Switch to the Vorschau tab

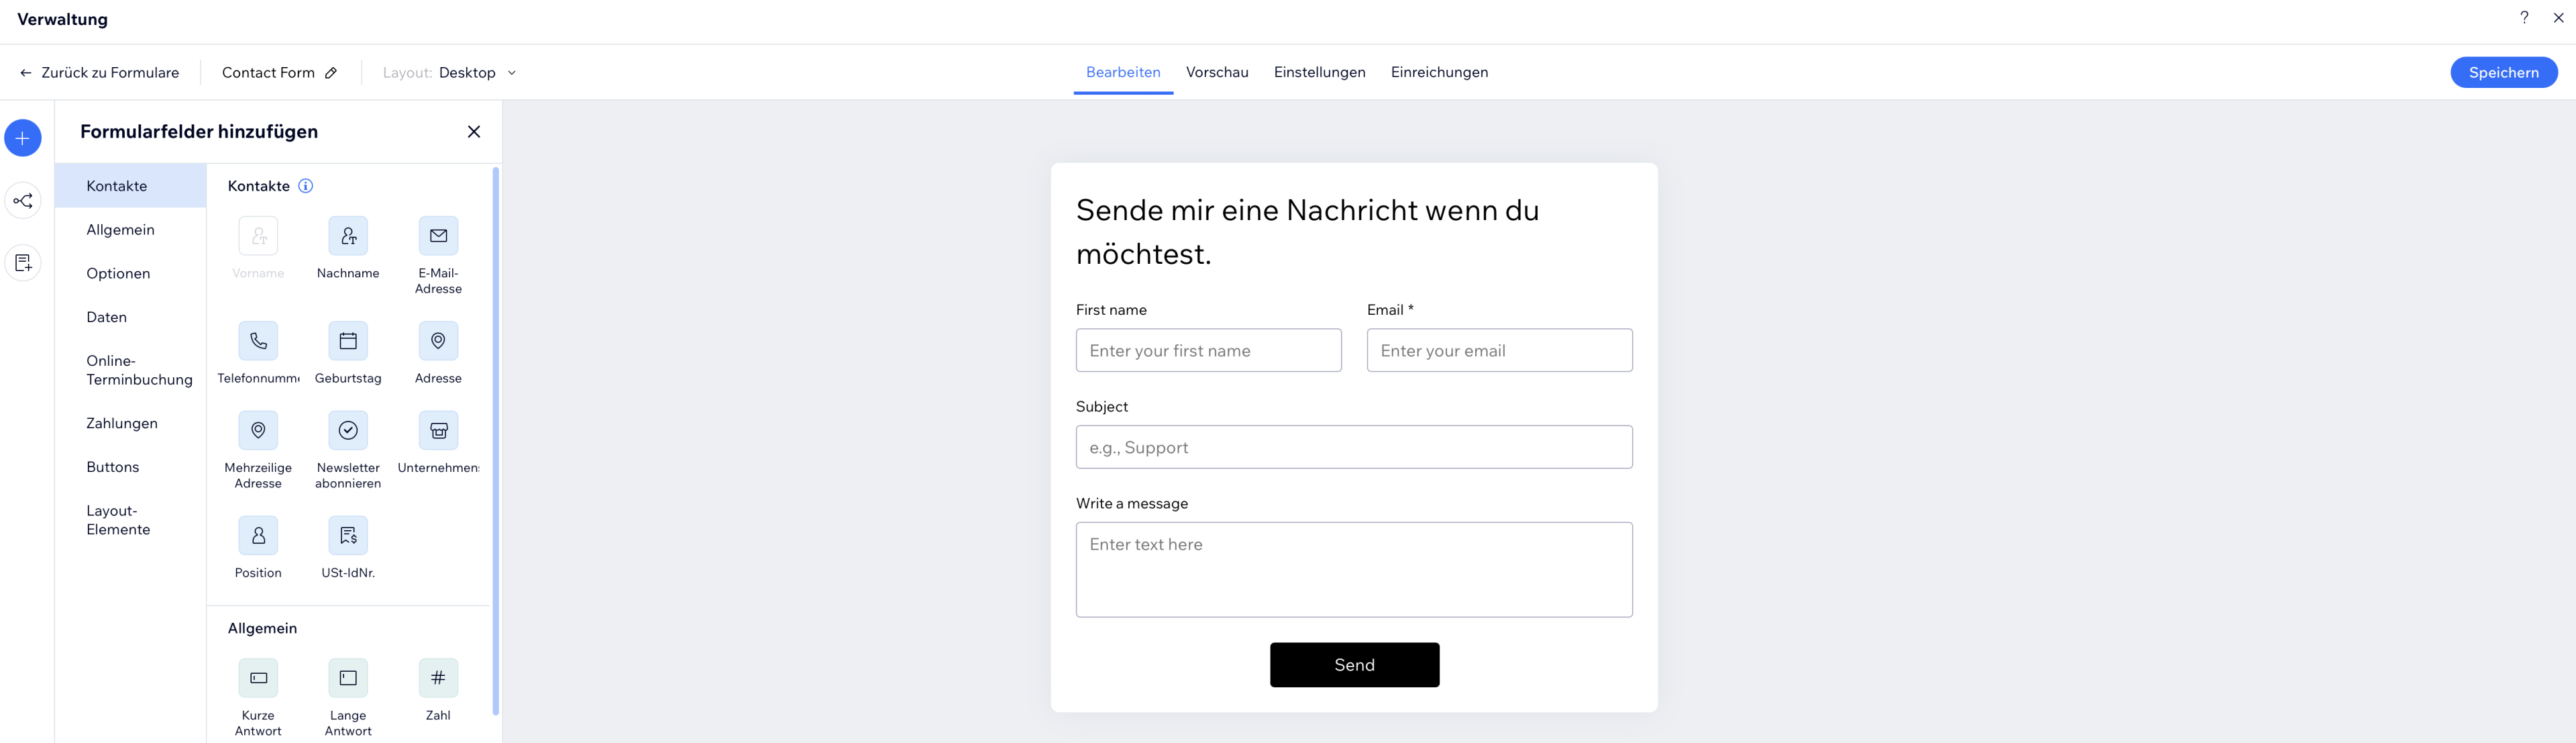pyautogui.click(x=1217, y=72)
